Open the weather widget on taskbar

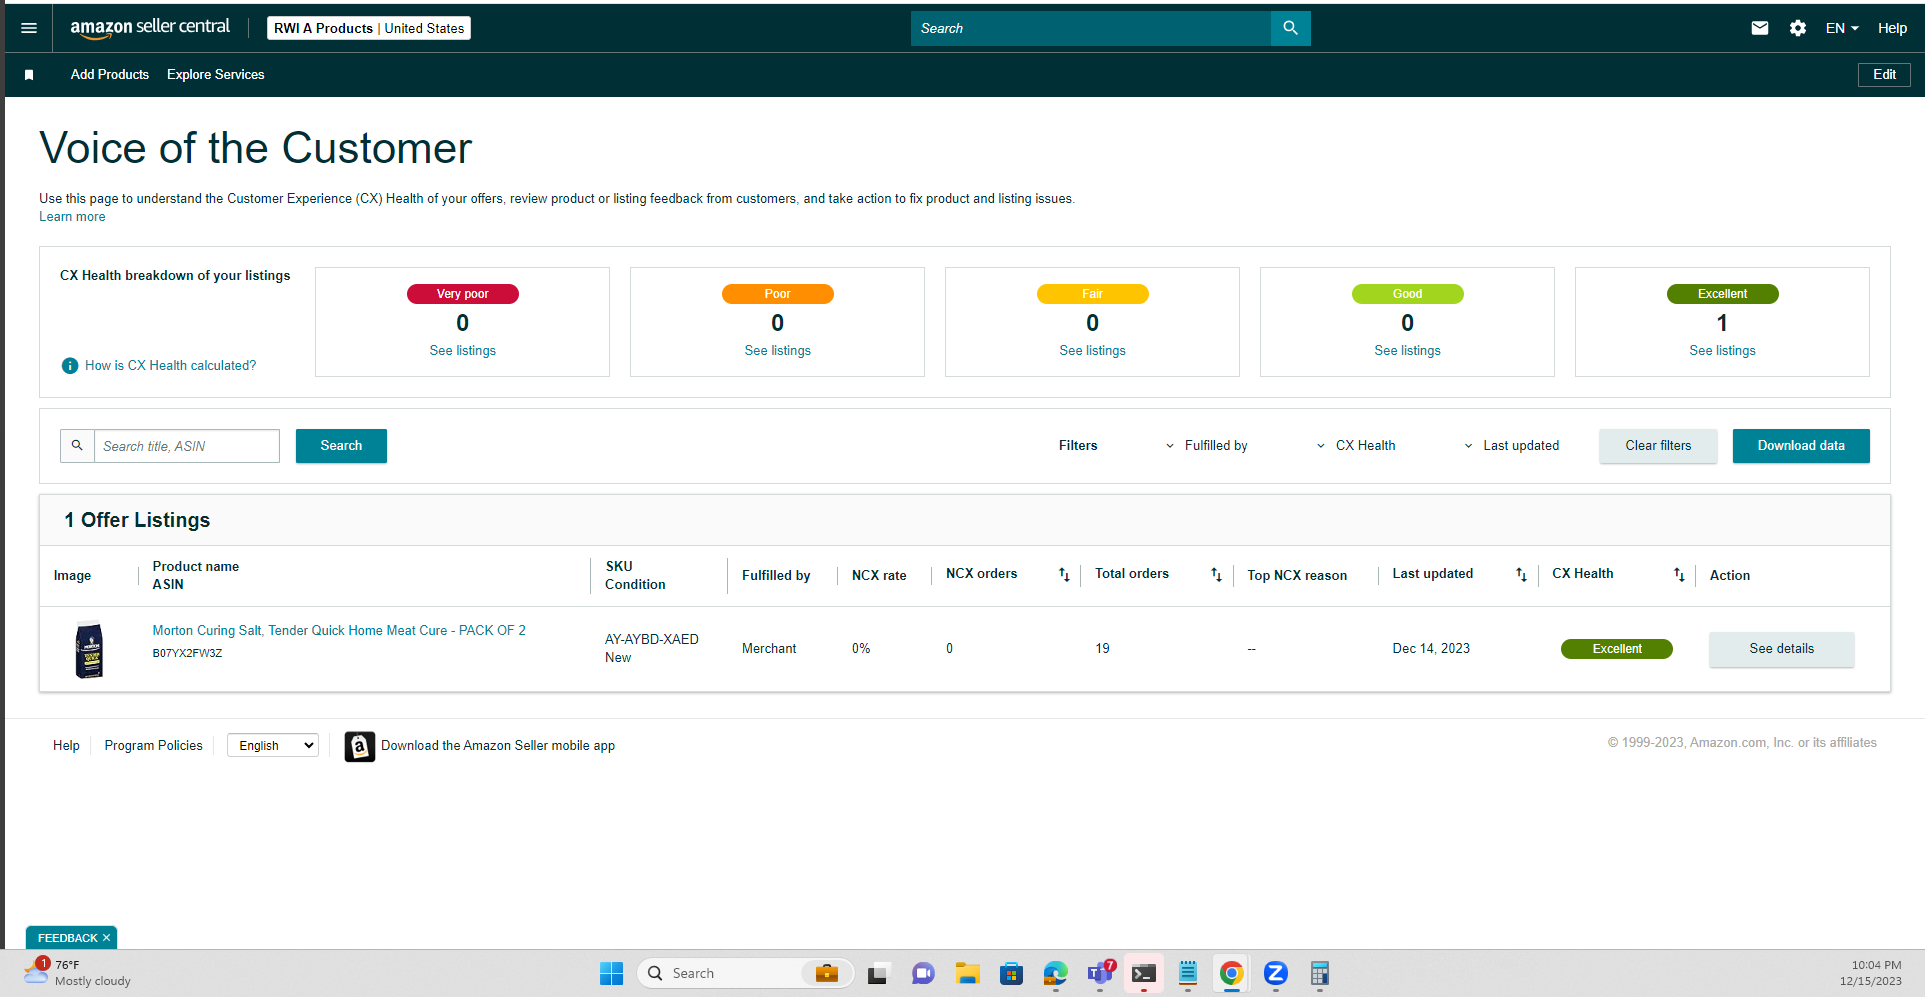click(78, 973)
